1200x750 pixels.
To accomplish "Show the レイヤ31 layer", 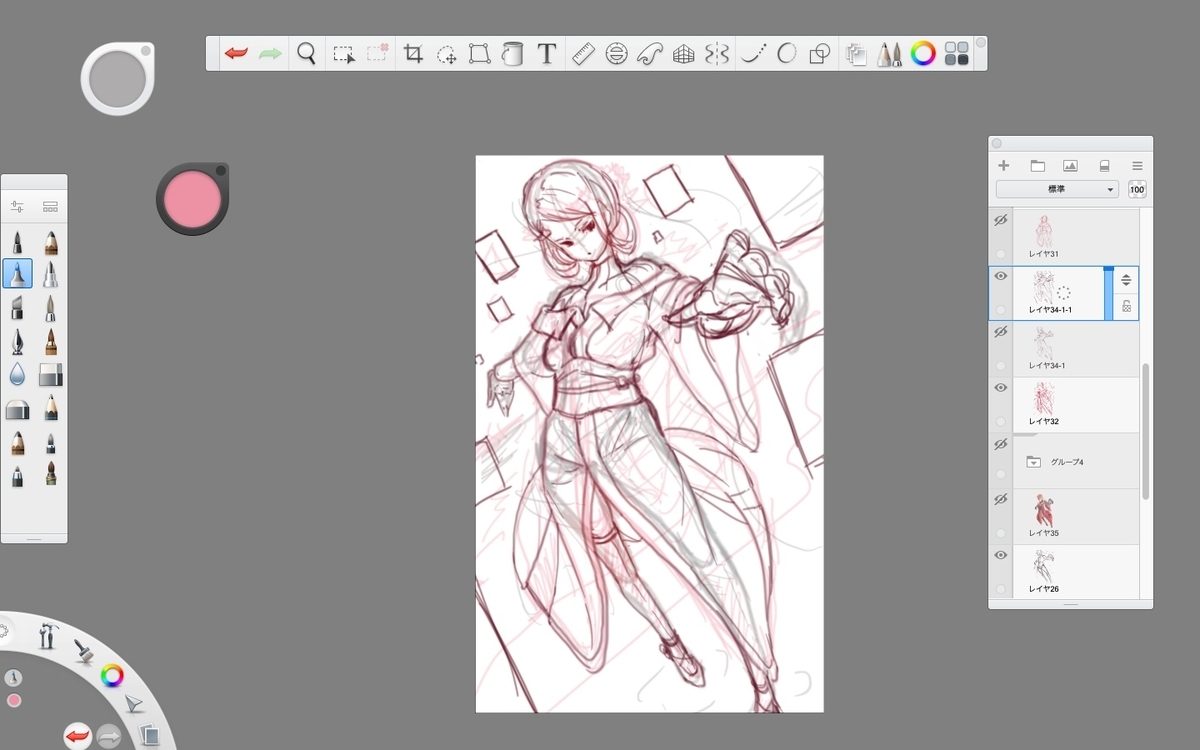I will pyautogui.click(x=1000, y=221).
